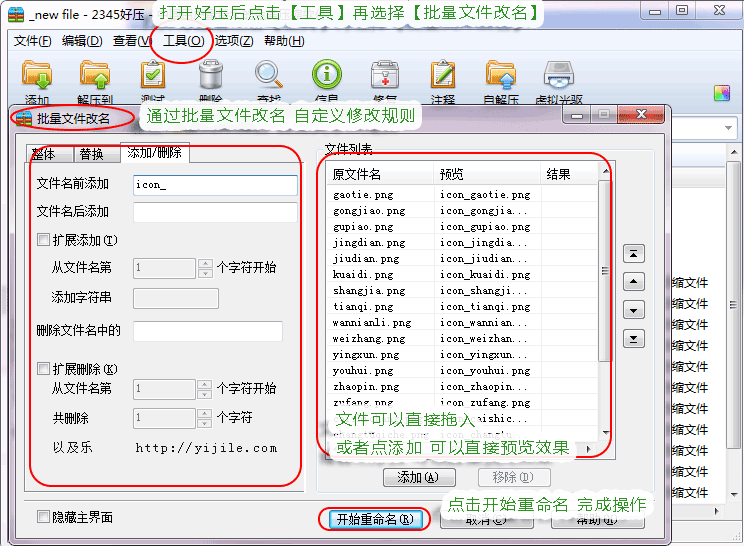Open the 编辑(D) menu

click(82, 41)
